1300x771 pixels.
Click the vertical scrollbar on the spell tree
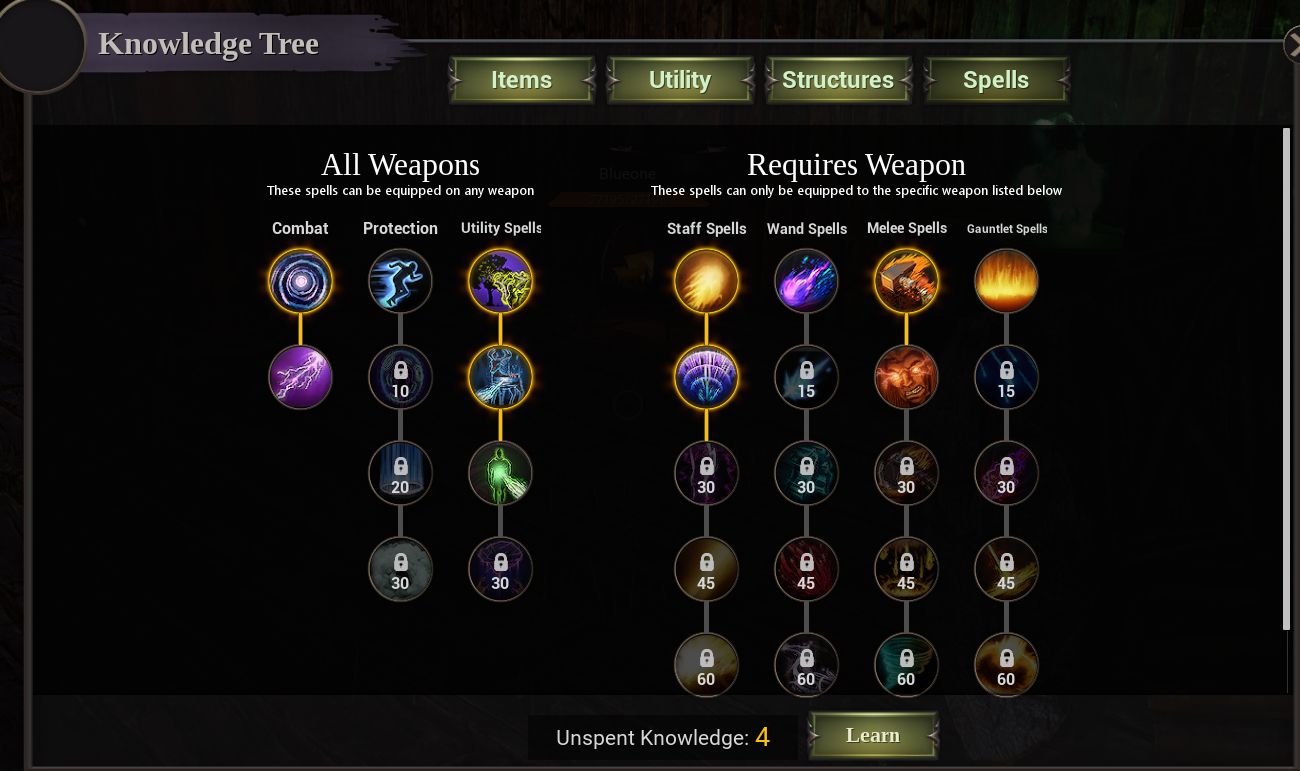(x=1286, y=379)
